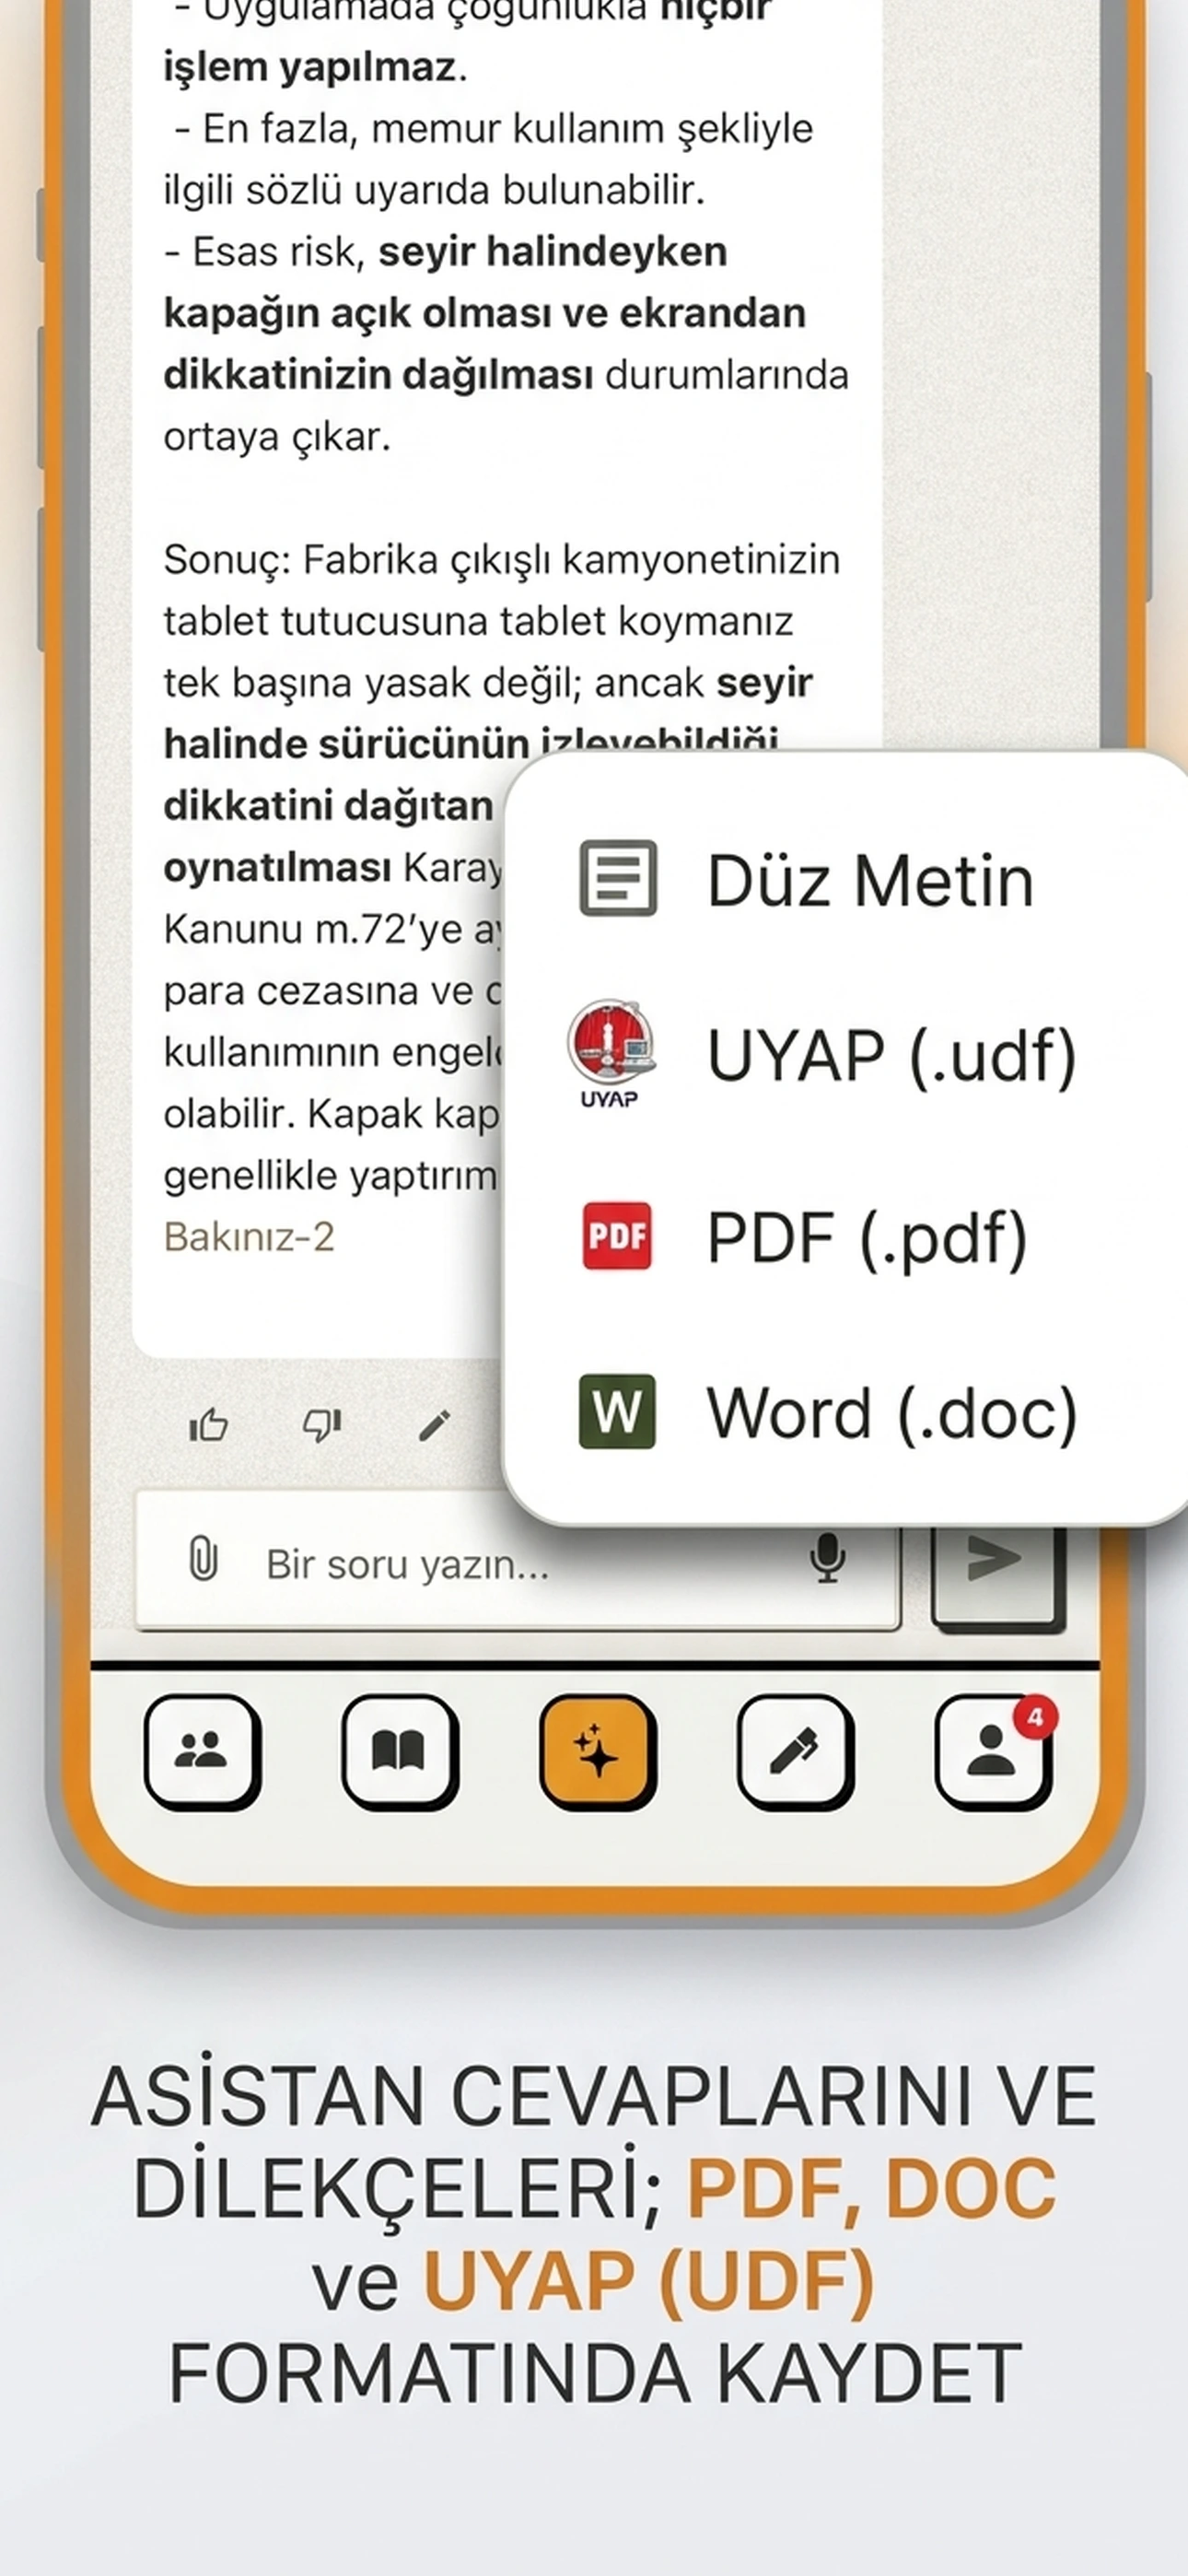The image size is (1188, 2576).
Task: Click the plain text document icon
Action: [618, 879]
